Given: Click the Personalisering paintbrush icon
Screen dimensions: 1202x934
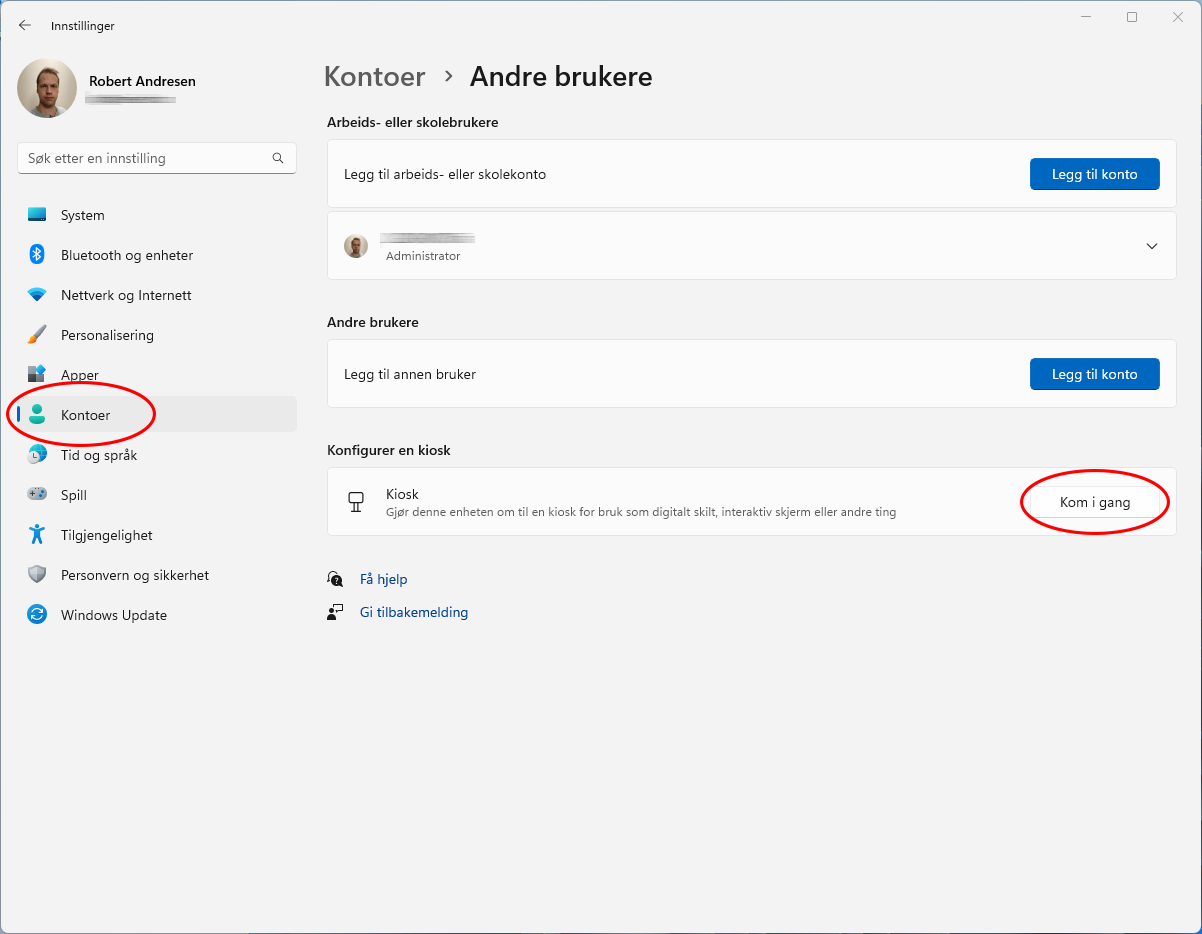Looking at the screenshot, I should point(37,335).
